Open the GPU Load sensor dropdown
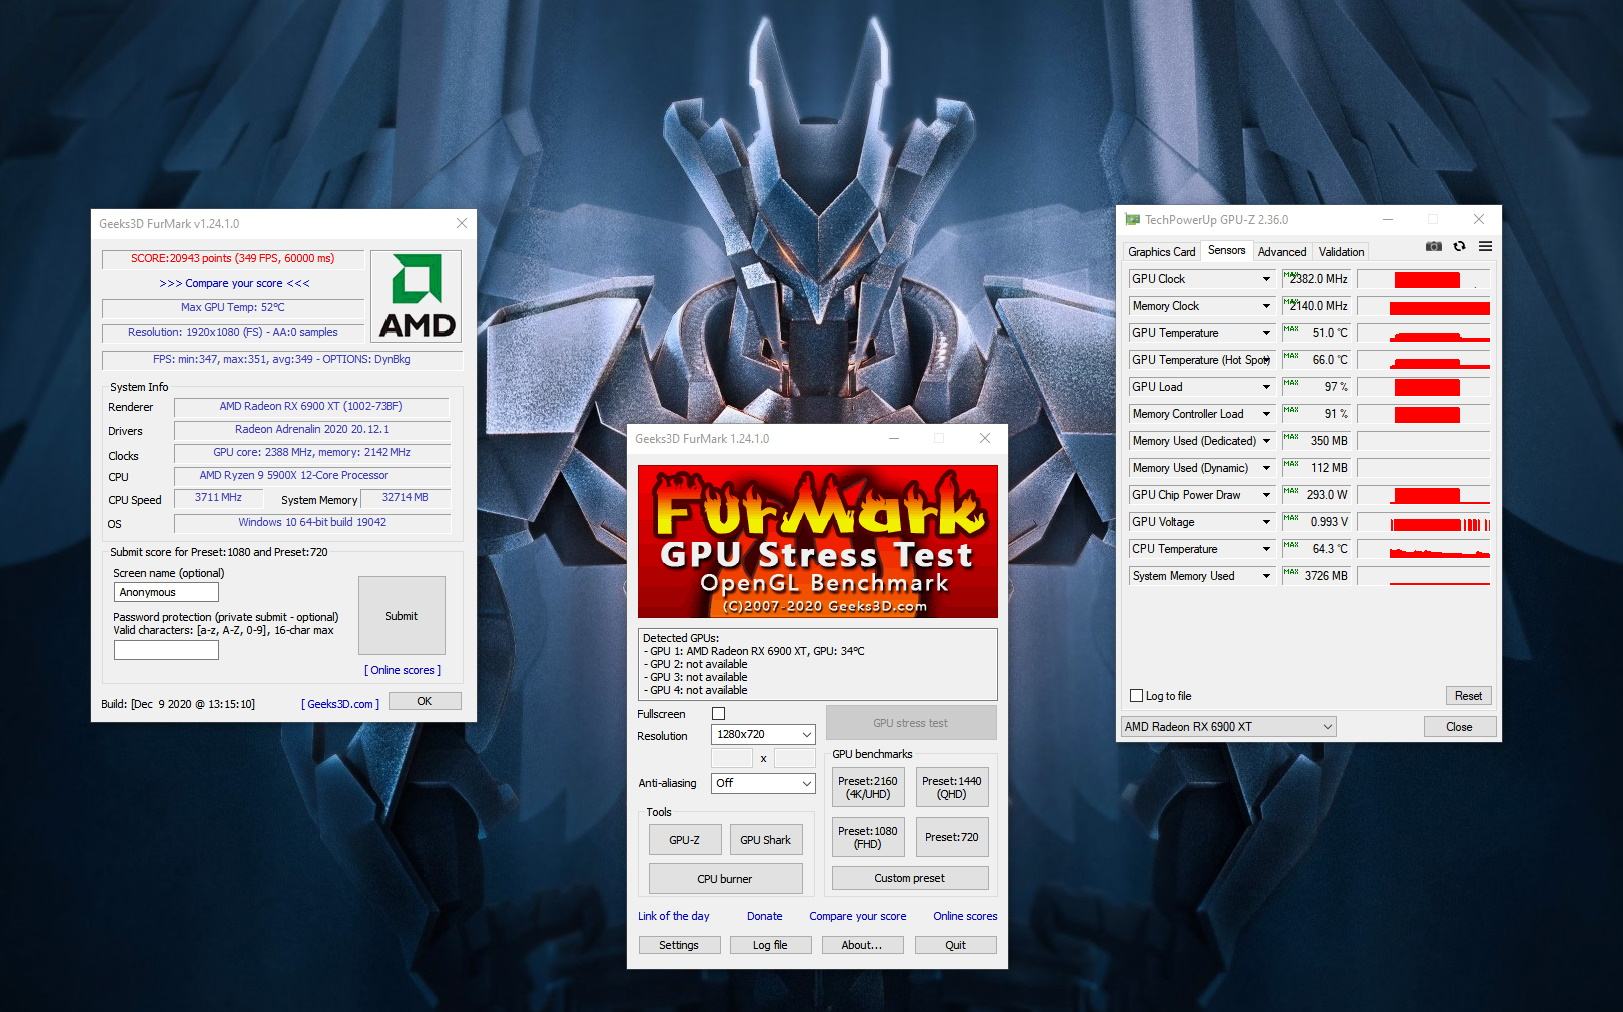1623x1012 pixels. click(1266, 387)
